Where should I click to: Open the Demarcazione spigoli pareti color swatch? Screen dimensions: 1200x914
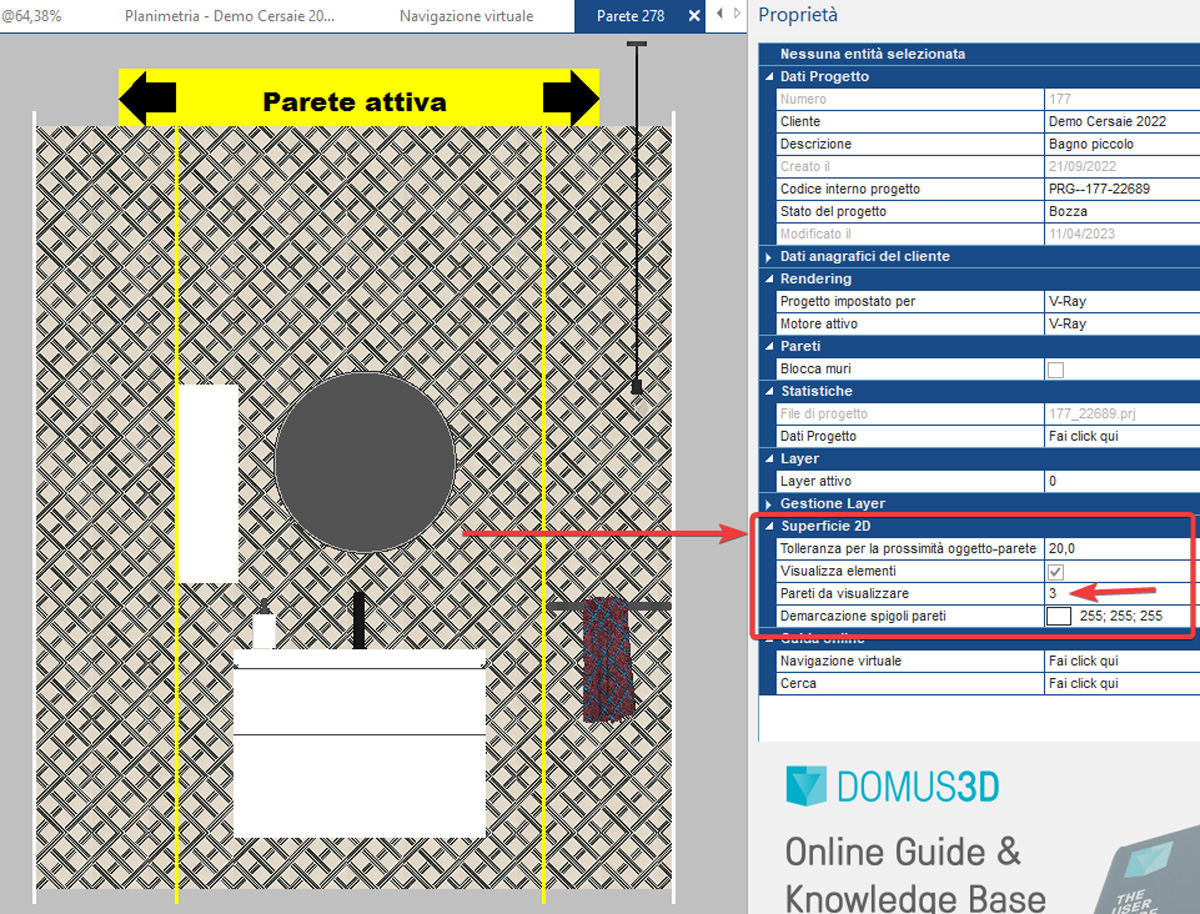pos(1059,616)
